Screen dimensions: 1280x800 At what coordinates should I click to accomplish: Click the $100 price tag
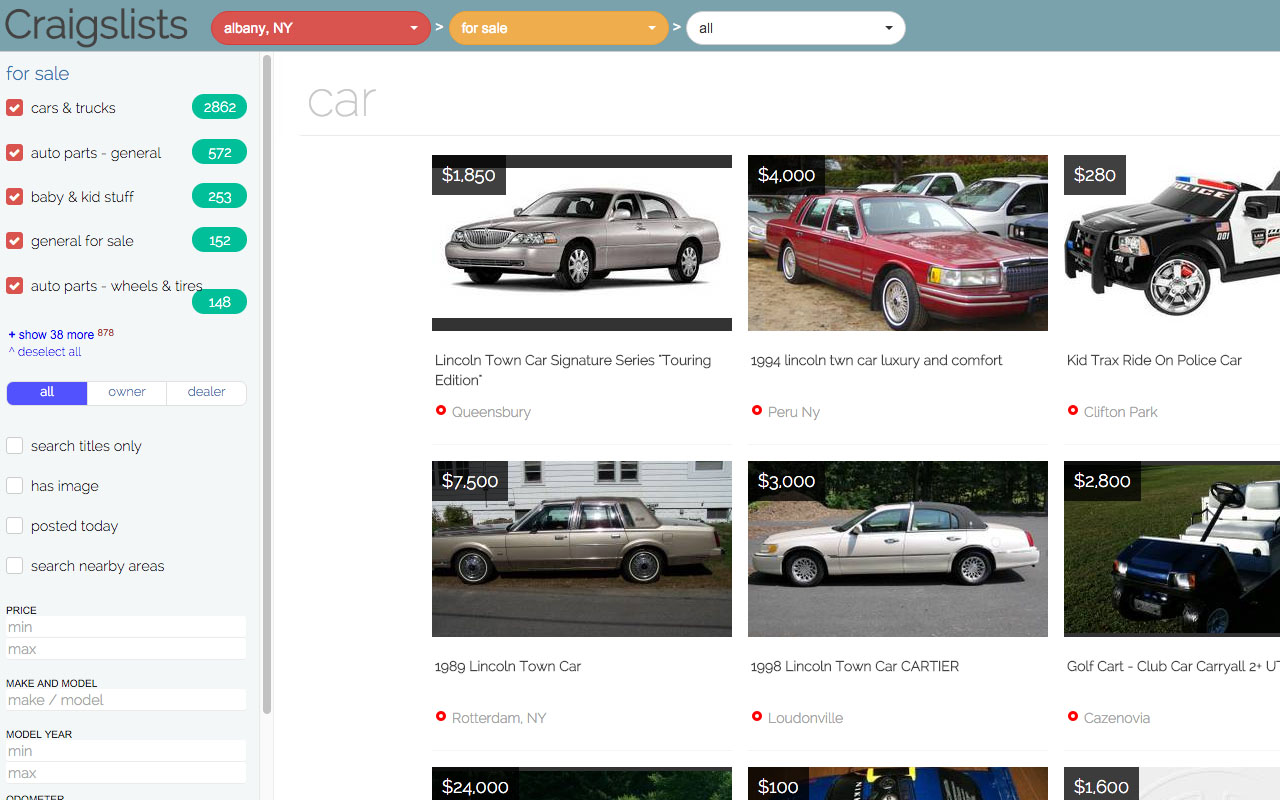click(778, 786)
